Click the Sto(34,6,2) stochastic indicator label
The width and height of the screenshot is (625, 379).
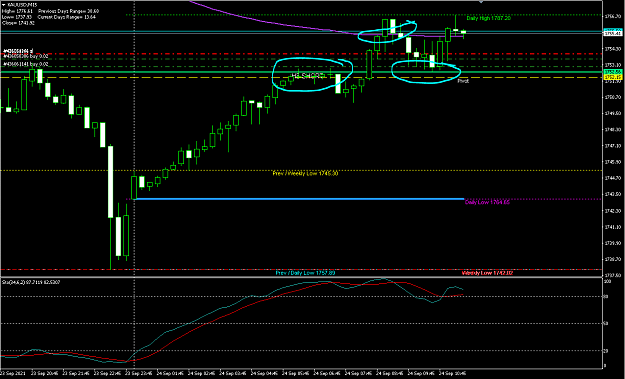coord(31,283)
